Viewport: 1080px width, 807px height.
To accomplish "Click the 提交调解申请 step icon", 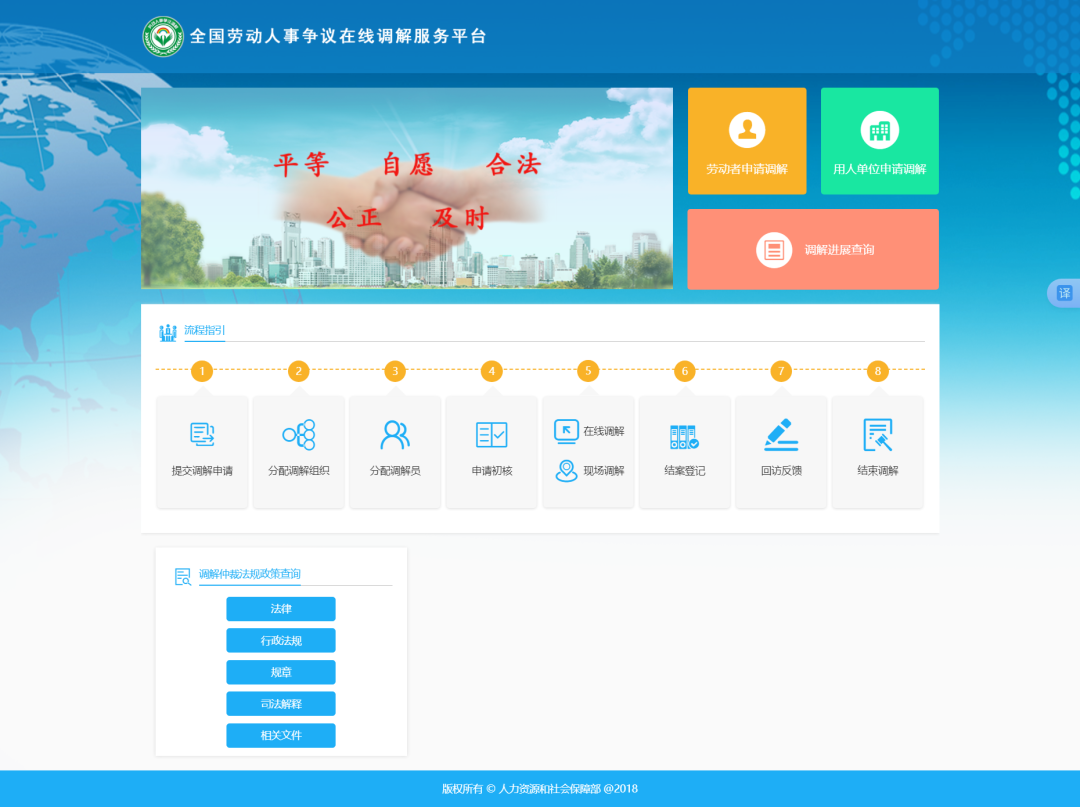I will tap(202, 435).
